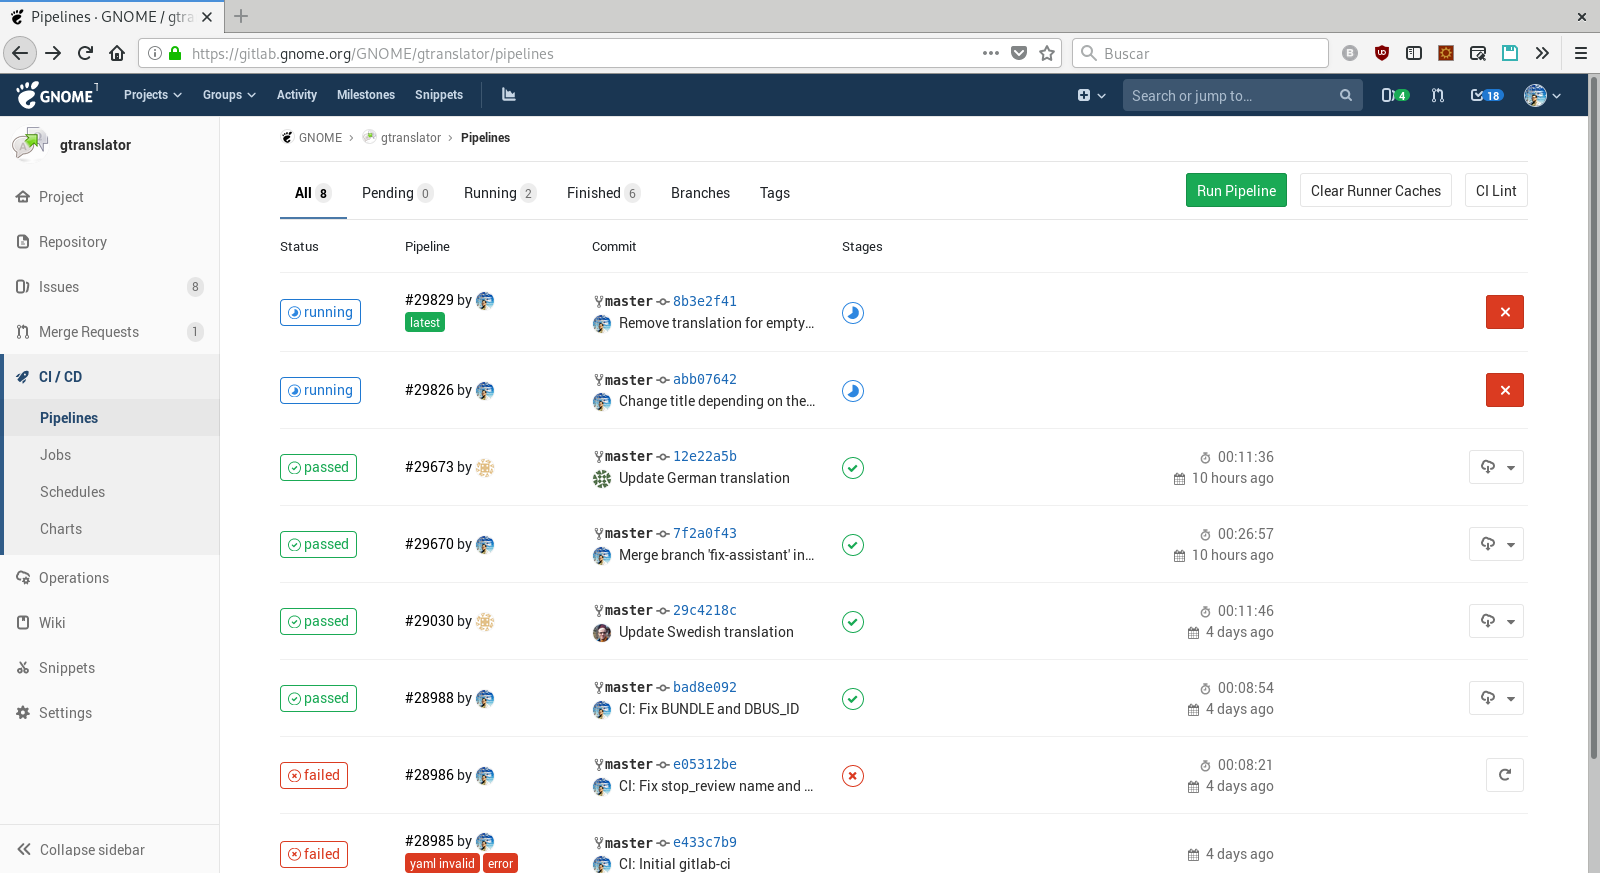
Task: Select the All pipelines tab
Action: pyautogui.click(x=313, y=193)
